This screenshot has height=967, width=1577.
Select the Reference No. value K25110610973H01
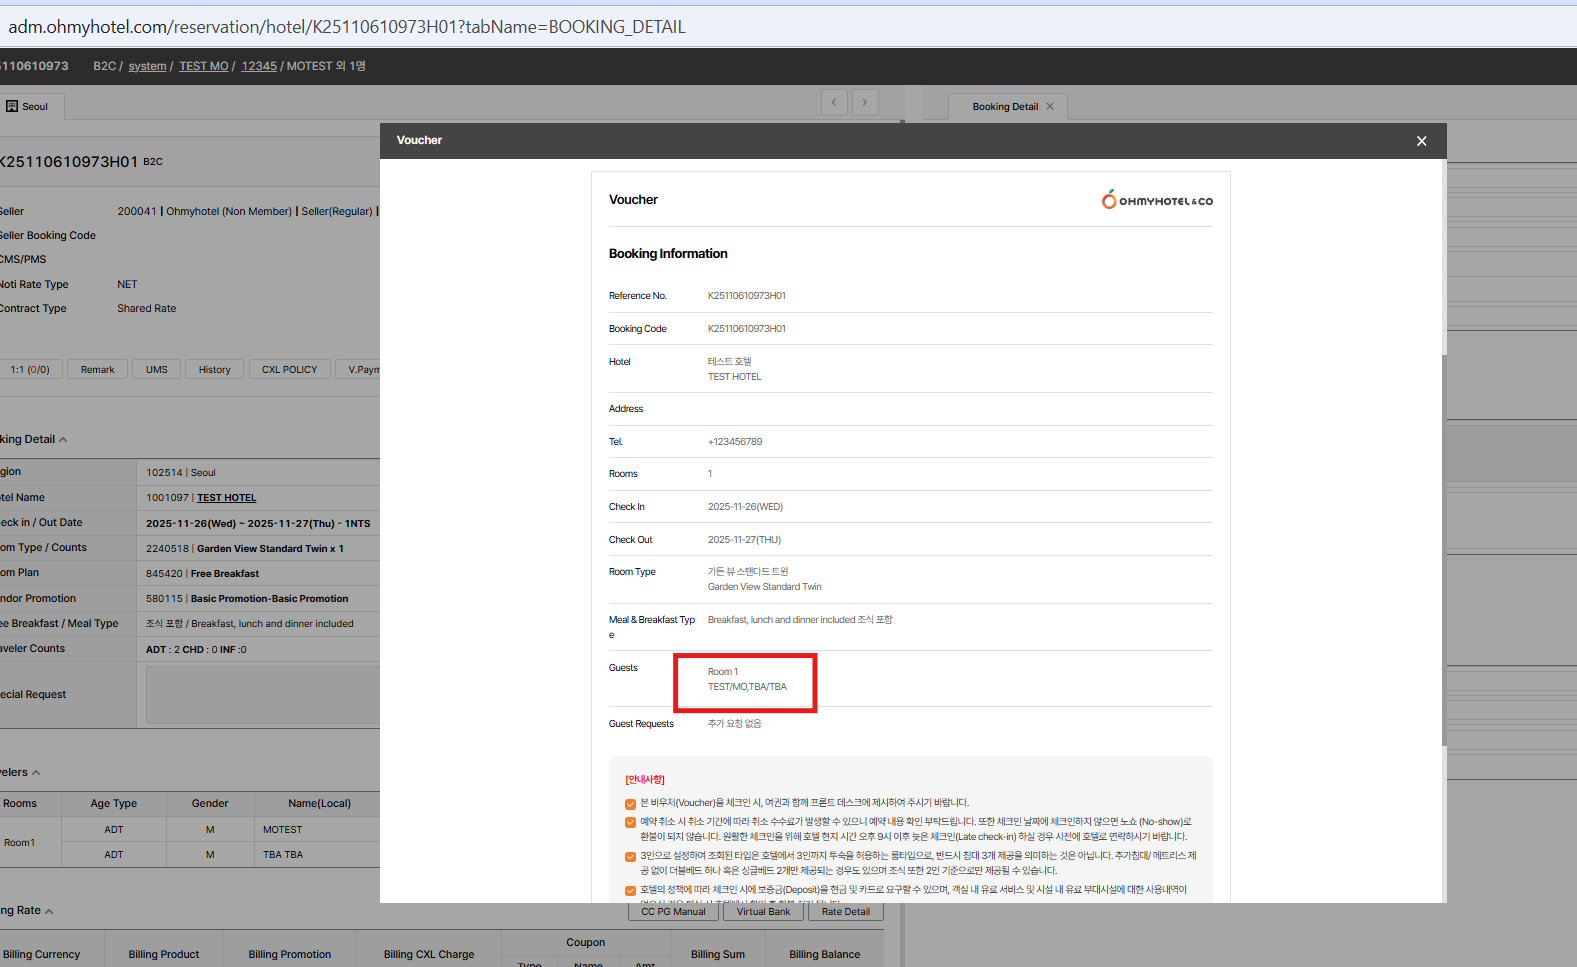click(x=747, y=296)
